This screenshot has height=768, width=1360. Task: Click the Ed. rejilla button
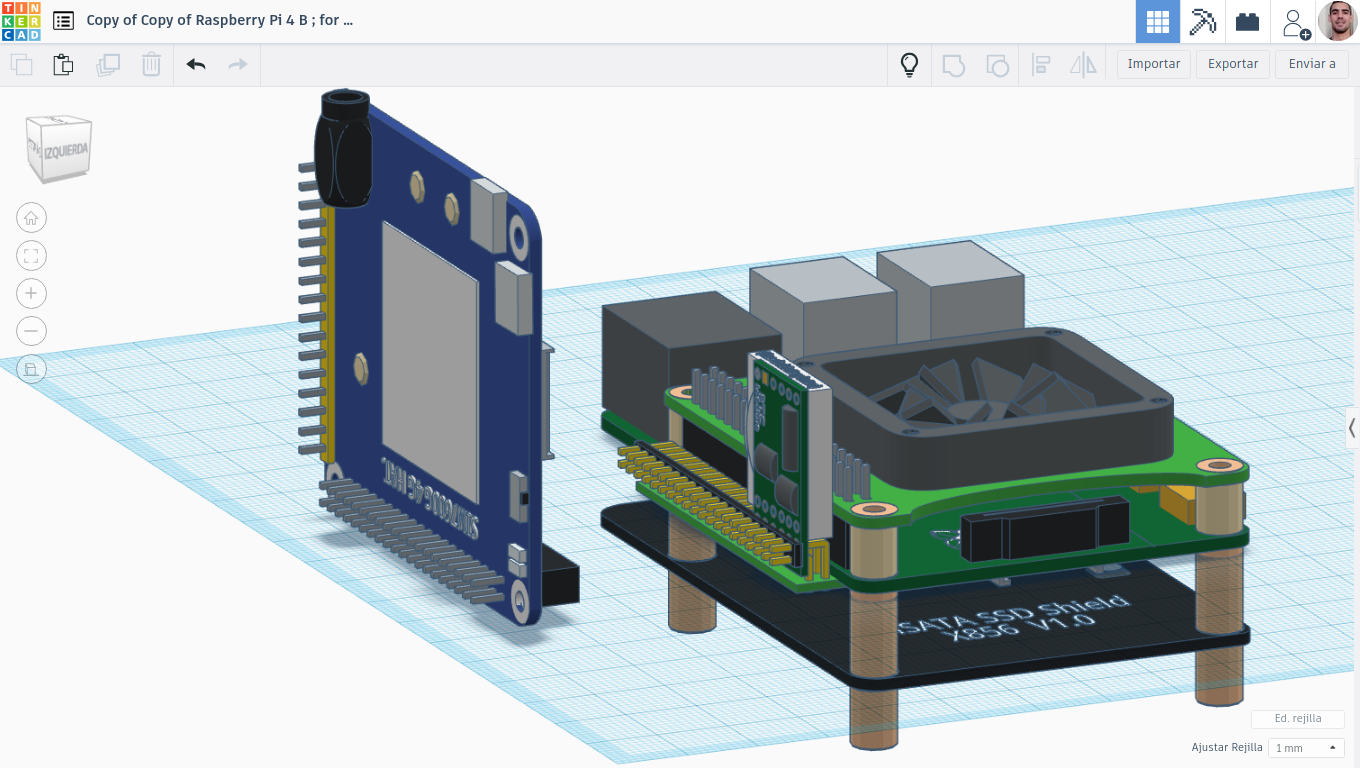(x=1297, y=718)
